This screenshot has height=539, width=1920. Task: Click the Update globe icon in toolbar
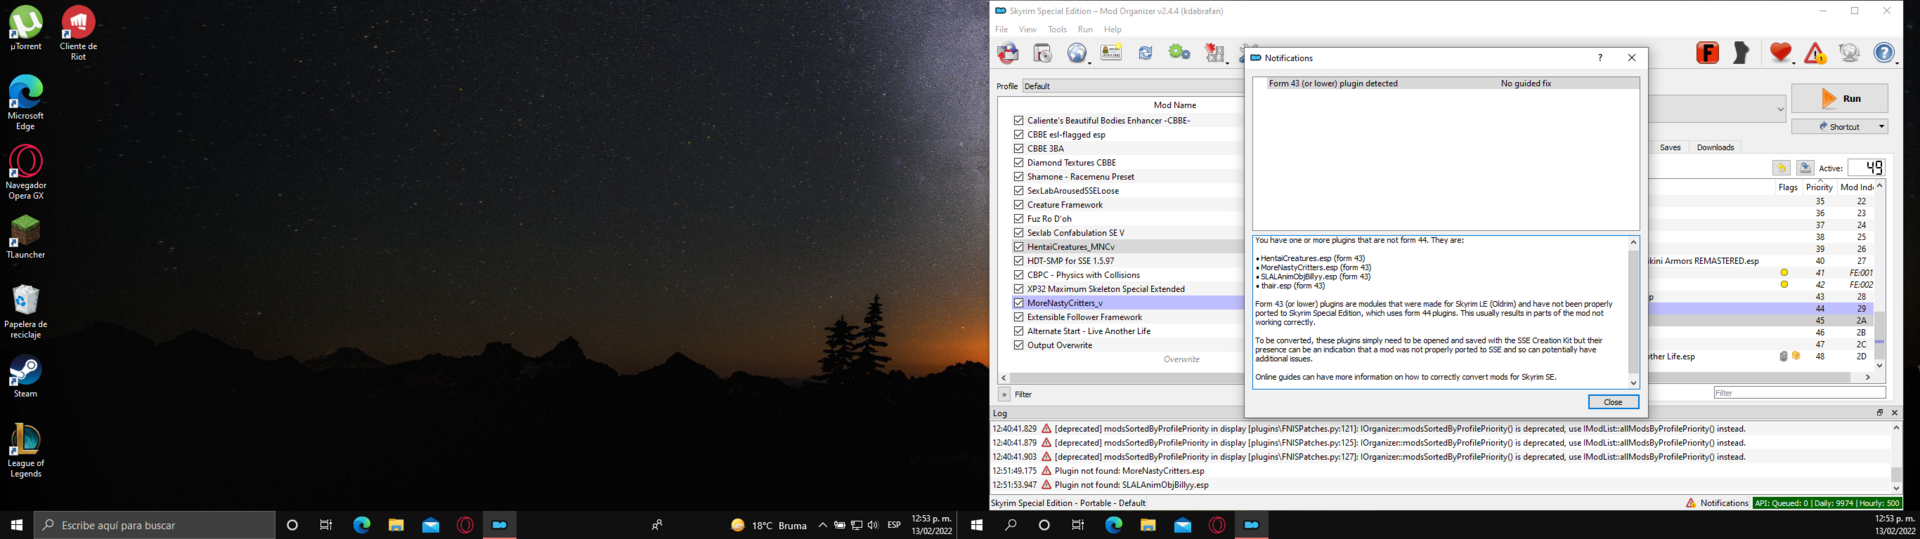pyautogui.click(x=1849, y=53)
